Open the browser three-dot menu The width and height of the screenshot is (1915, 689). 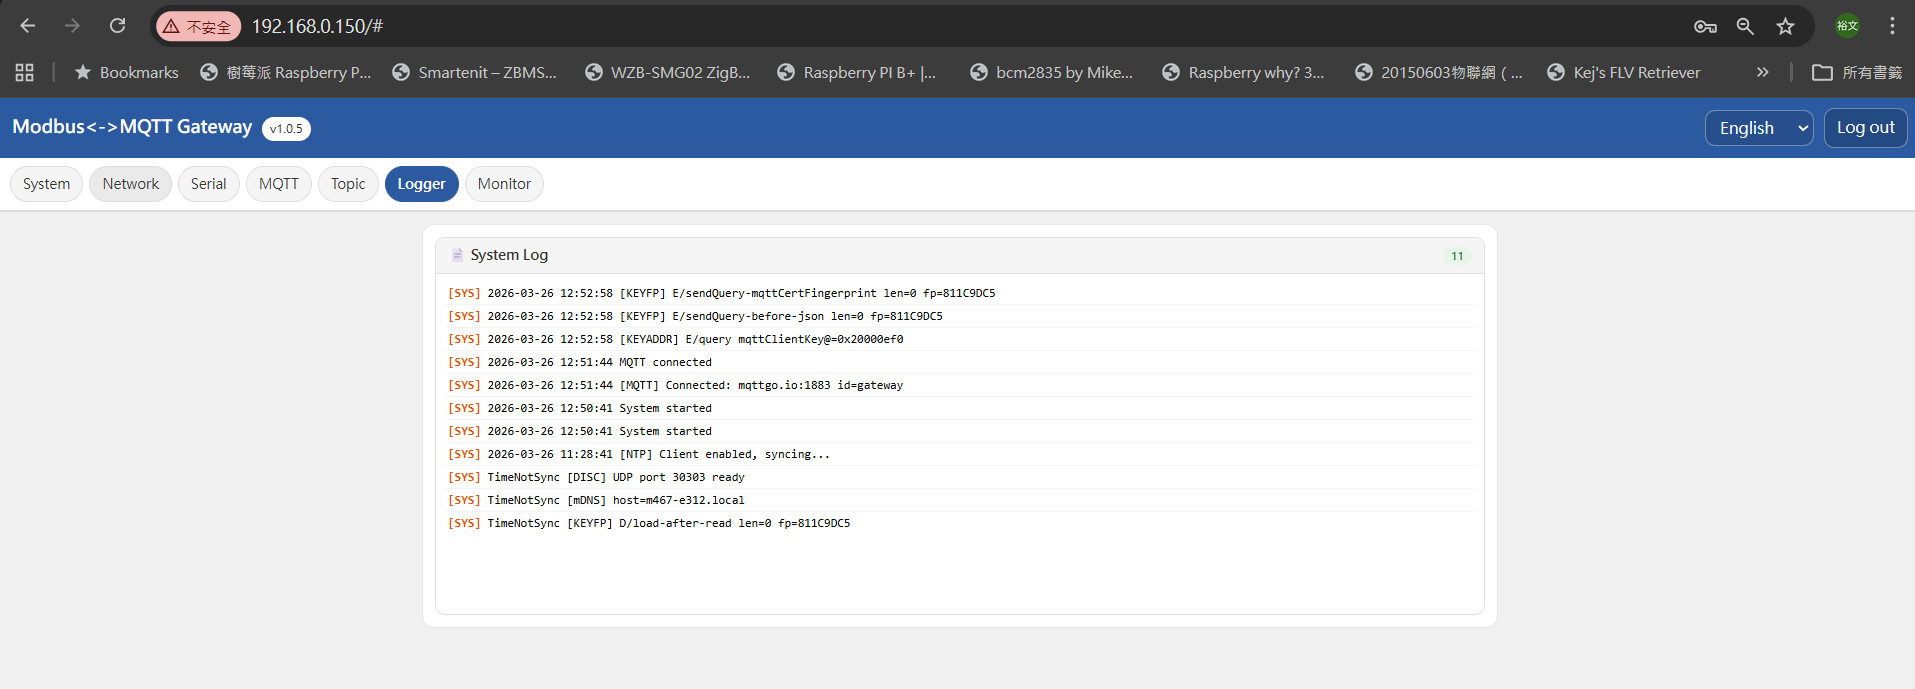point(1892,27)
